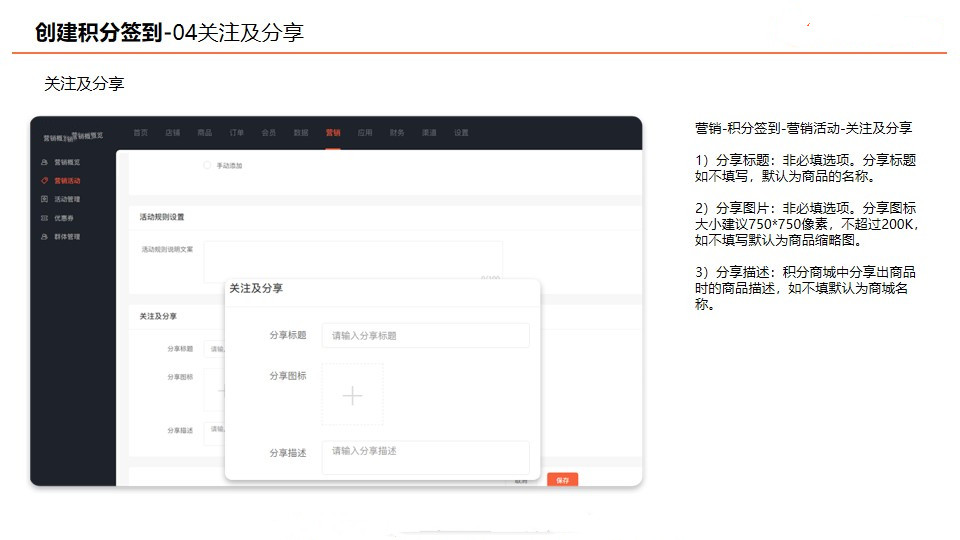The image size is (960, 540).
Task: Click the 活动规则说明文案 field label
Action: click(x=167, y=249)
